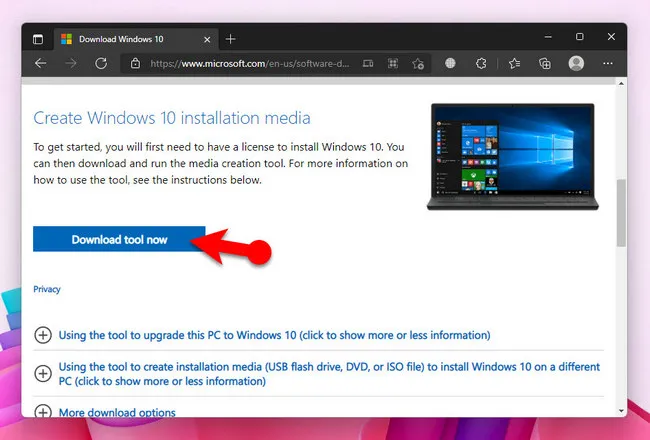The height and width of the screenshot is (440, 650).
Task: Click the scrollbar up arrow
Action: click(x=621, y=83)
